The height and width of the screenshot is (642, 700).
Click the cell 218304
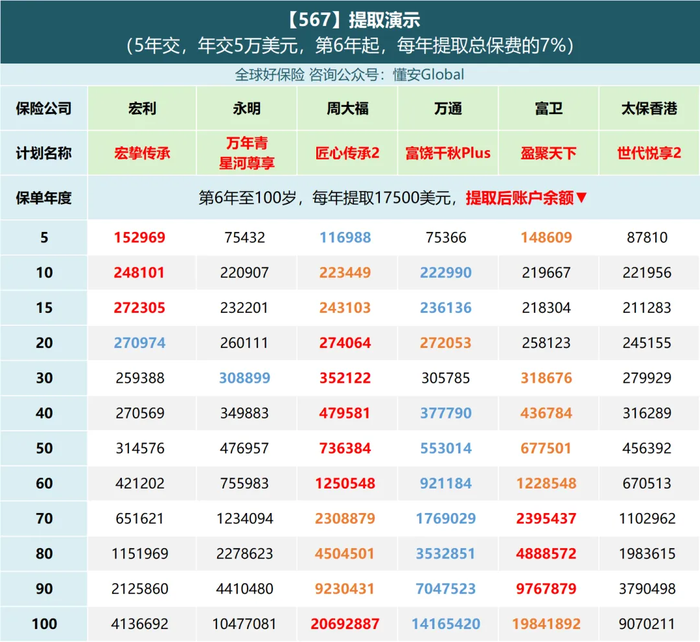pyautogui.click(x=546, y=308)
